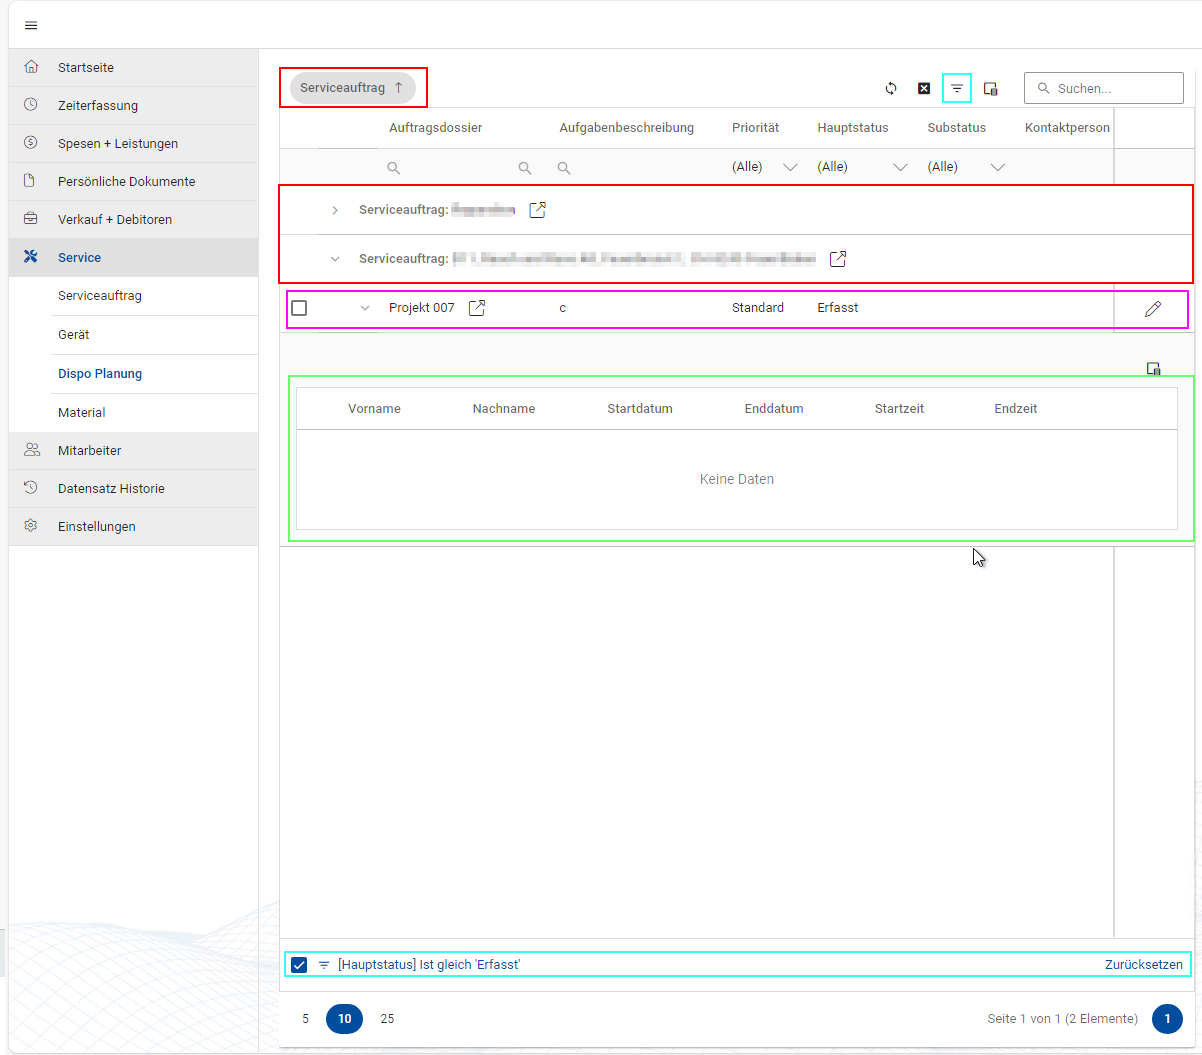Open Zeiterfassung in the sidebar
This screenshot has width=1202, height=1055.
point(98,105)
